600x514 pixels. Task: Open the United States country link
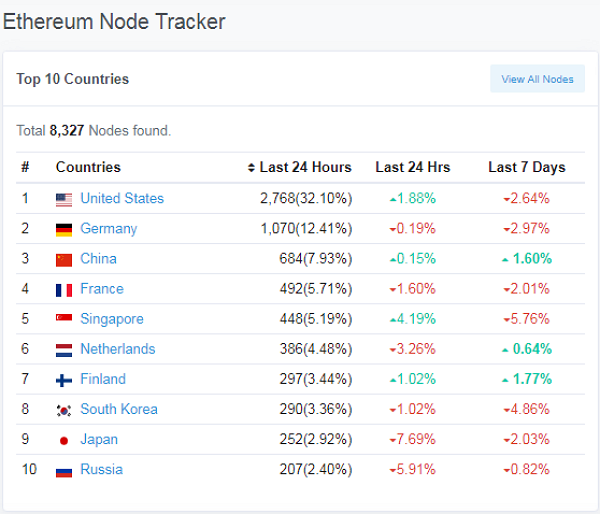[122, 198]
